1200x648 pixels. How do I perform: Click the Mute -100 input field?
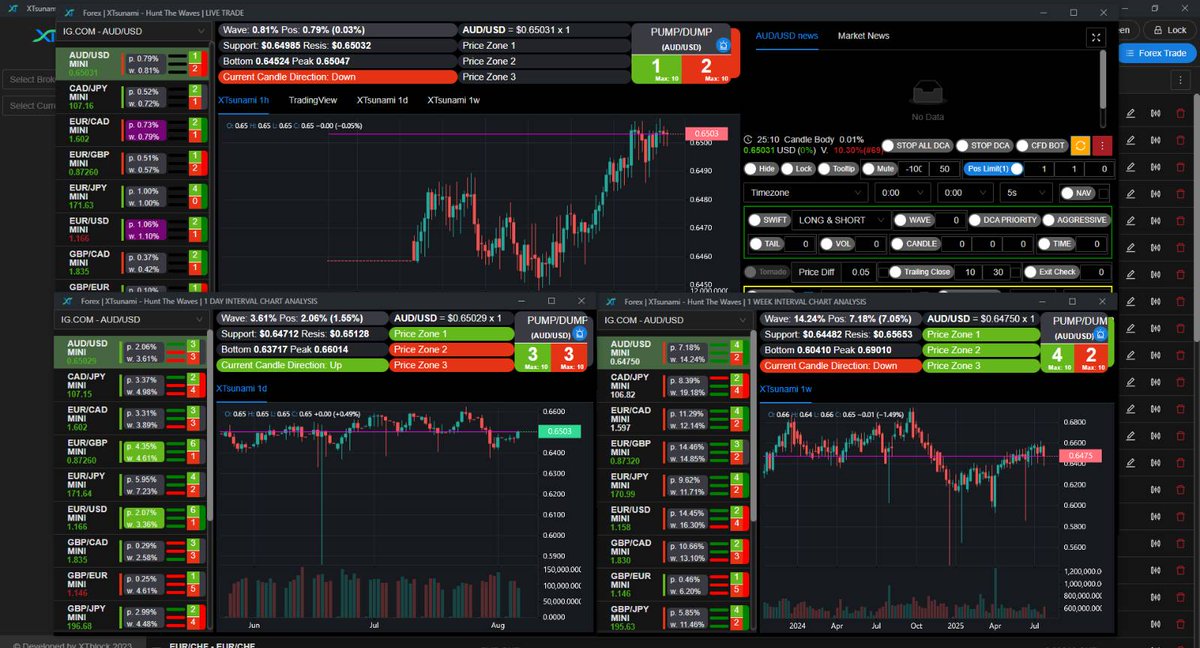tap(913, 169)
